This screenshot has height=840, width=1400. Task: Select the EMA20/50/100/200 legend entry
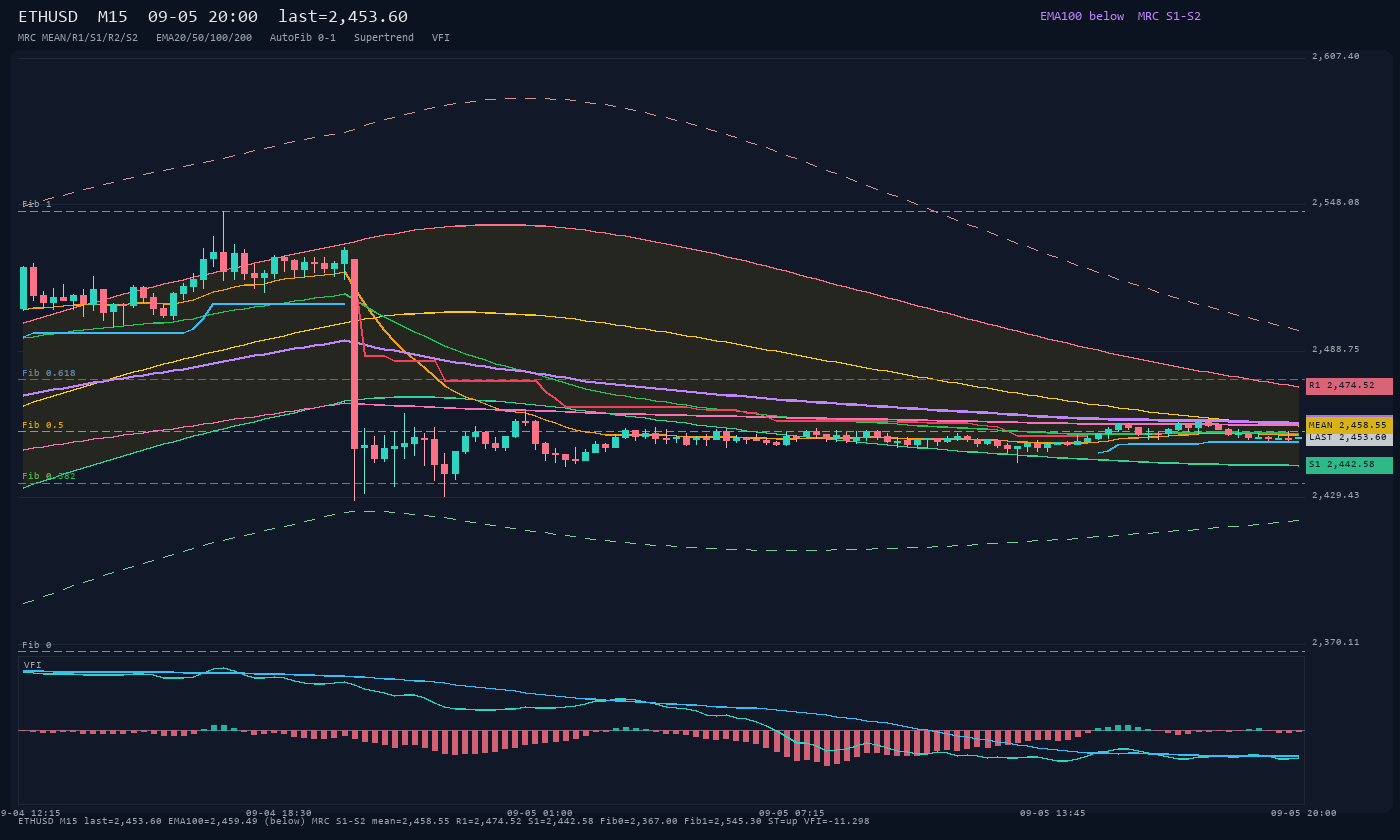[x=204, y=37]
